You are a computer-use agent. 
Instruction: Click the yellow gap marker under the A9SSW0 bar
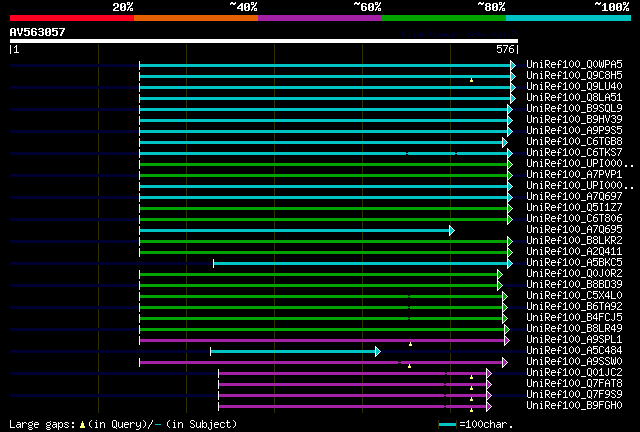pos(409,366)
